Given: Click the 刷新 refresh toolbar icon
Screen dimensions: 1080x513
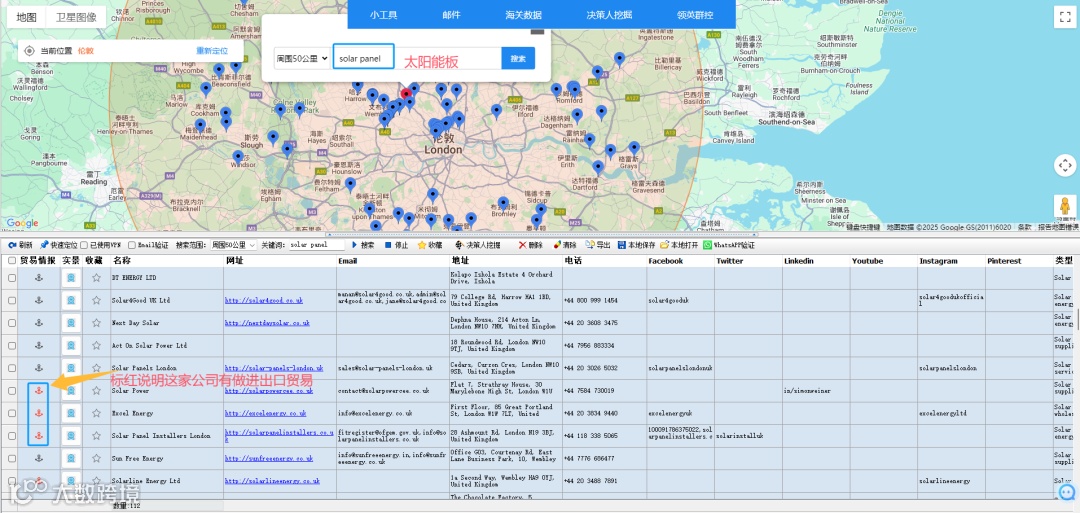Looking at the screenshot, I should pyautogui.click(x=12, y=245).
